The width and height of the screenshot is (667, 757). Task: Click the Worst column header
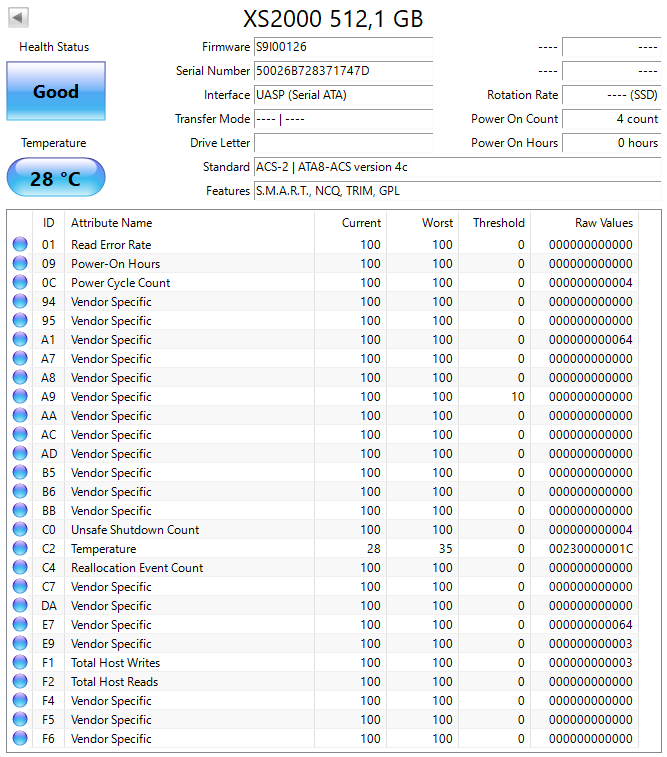[x=422, y=223]
